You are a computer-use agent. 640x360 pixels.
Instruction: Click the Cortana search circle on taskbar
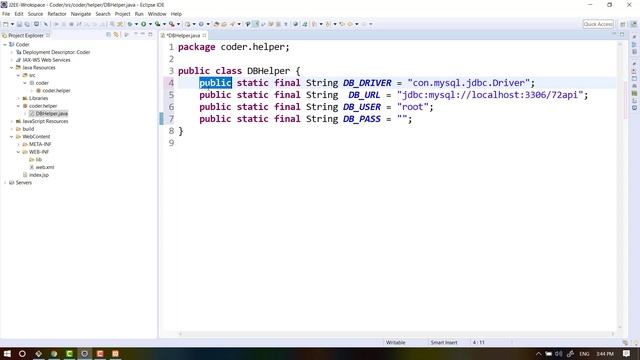pos(22,353)
